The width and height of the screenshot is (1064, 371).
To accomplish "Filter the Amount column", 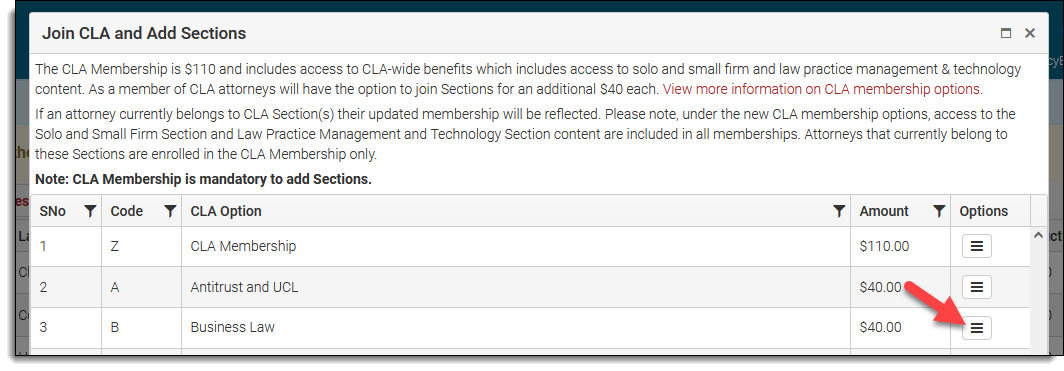I will click(x=939, y=212).
